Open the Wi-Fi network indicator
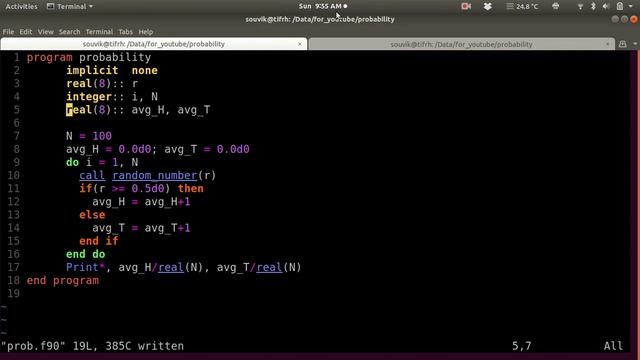The image size is (640, 360). (580, 7)
